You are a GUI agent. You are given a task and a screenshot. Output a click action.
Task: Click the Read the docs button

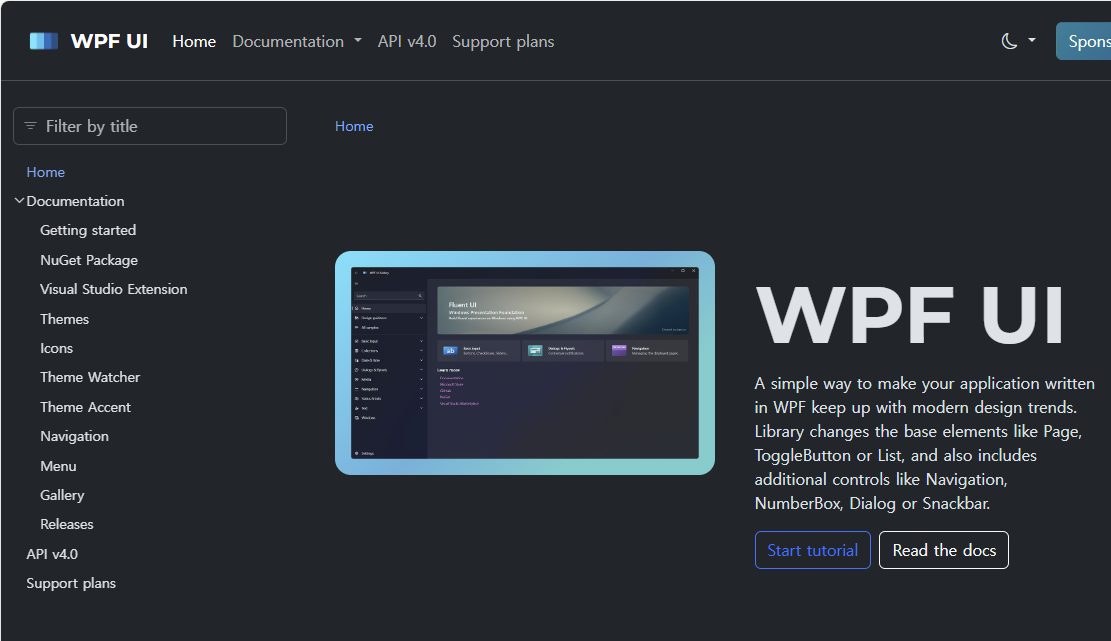point(944,550)
